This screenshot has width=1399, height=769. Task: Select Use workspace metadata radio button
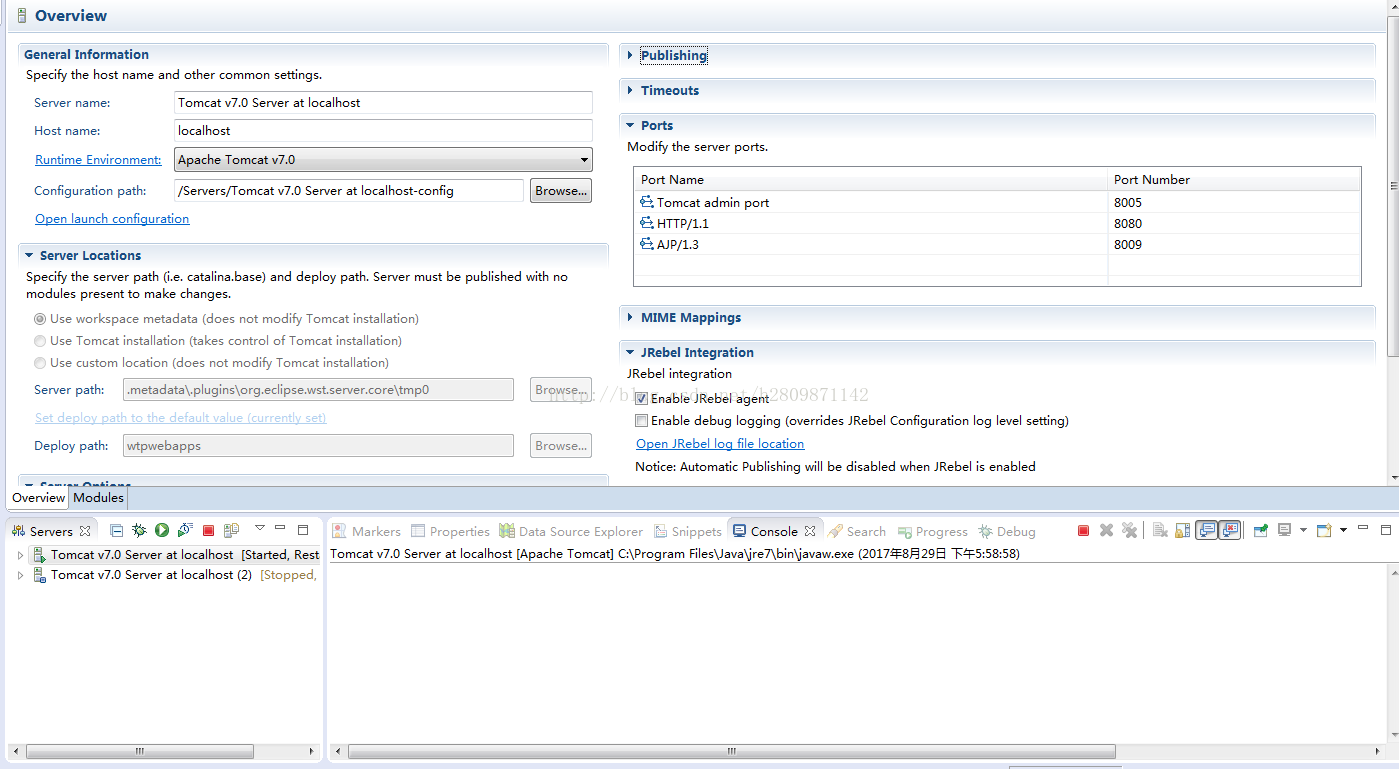click(40, 319)
